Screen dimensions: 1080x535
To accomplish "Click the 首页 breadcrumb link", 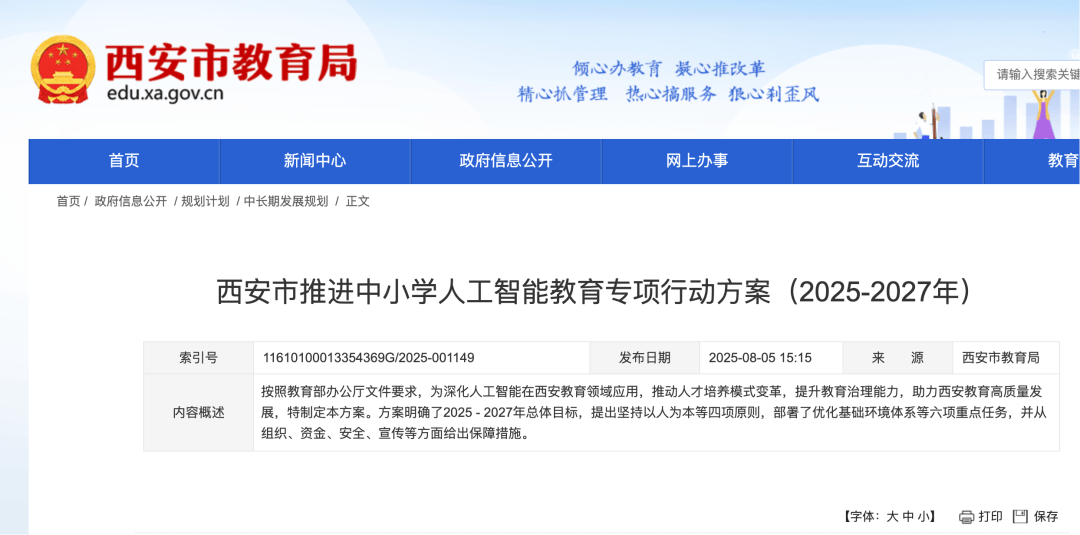I will coord(68,201).
